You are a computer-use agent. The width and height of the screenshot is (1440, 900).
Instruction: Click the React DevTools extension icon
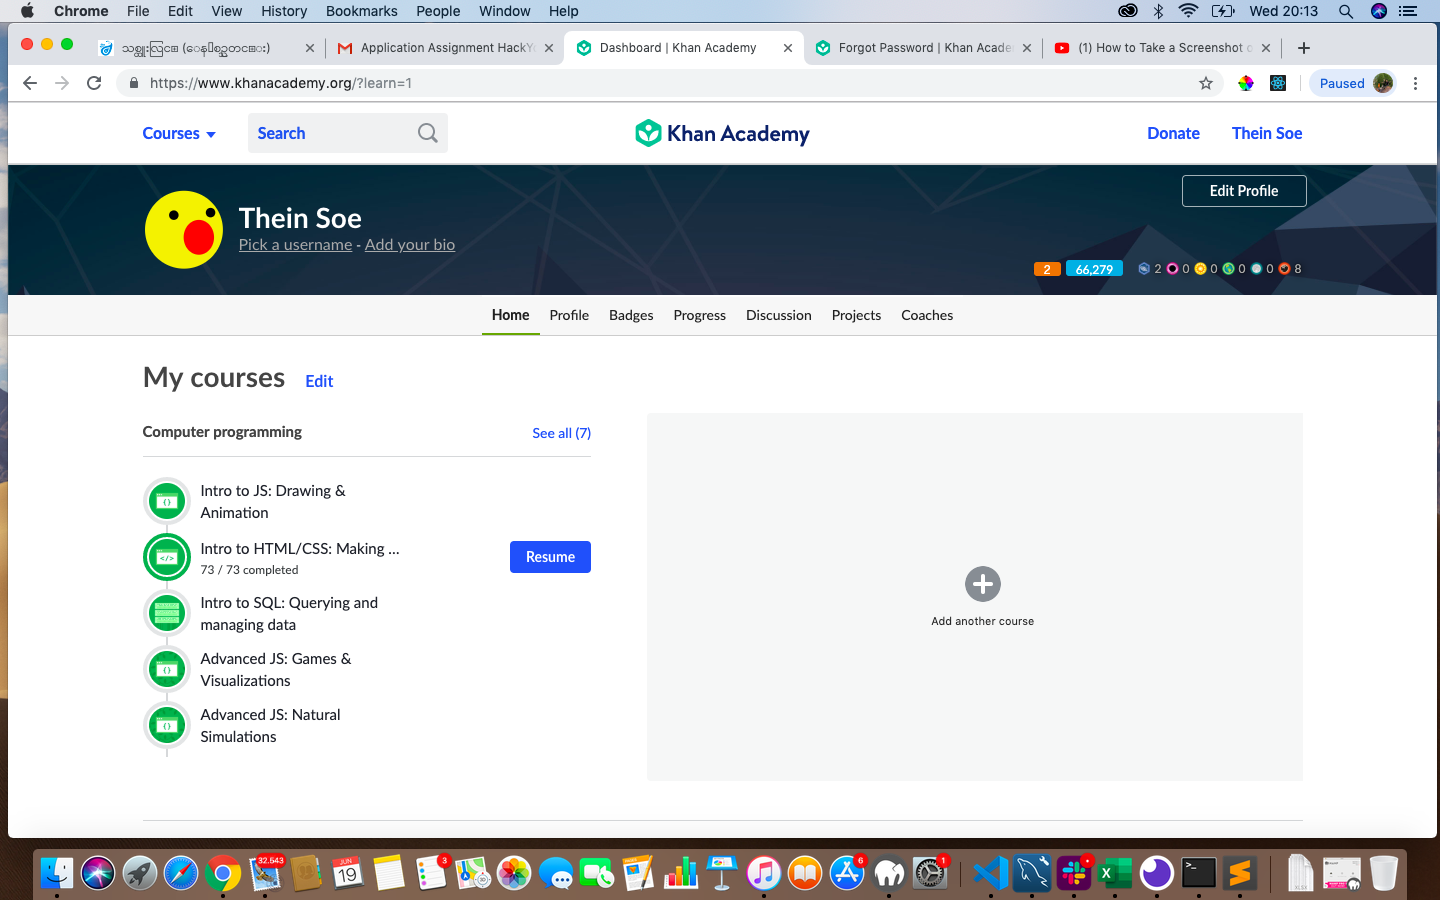click(1278, 83)
